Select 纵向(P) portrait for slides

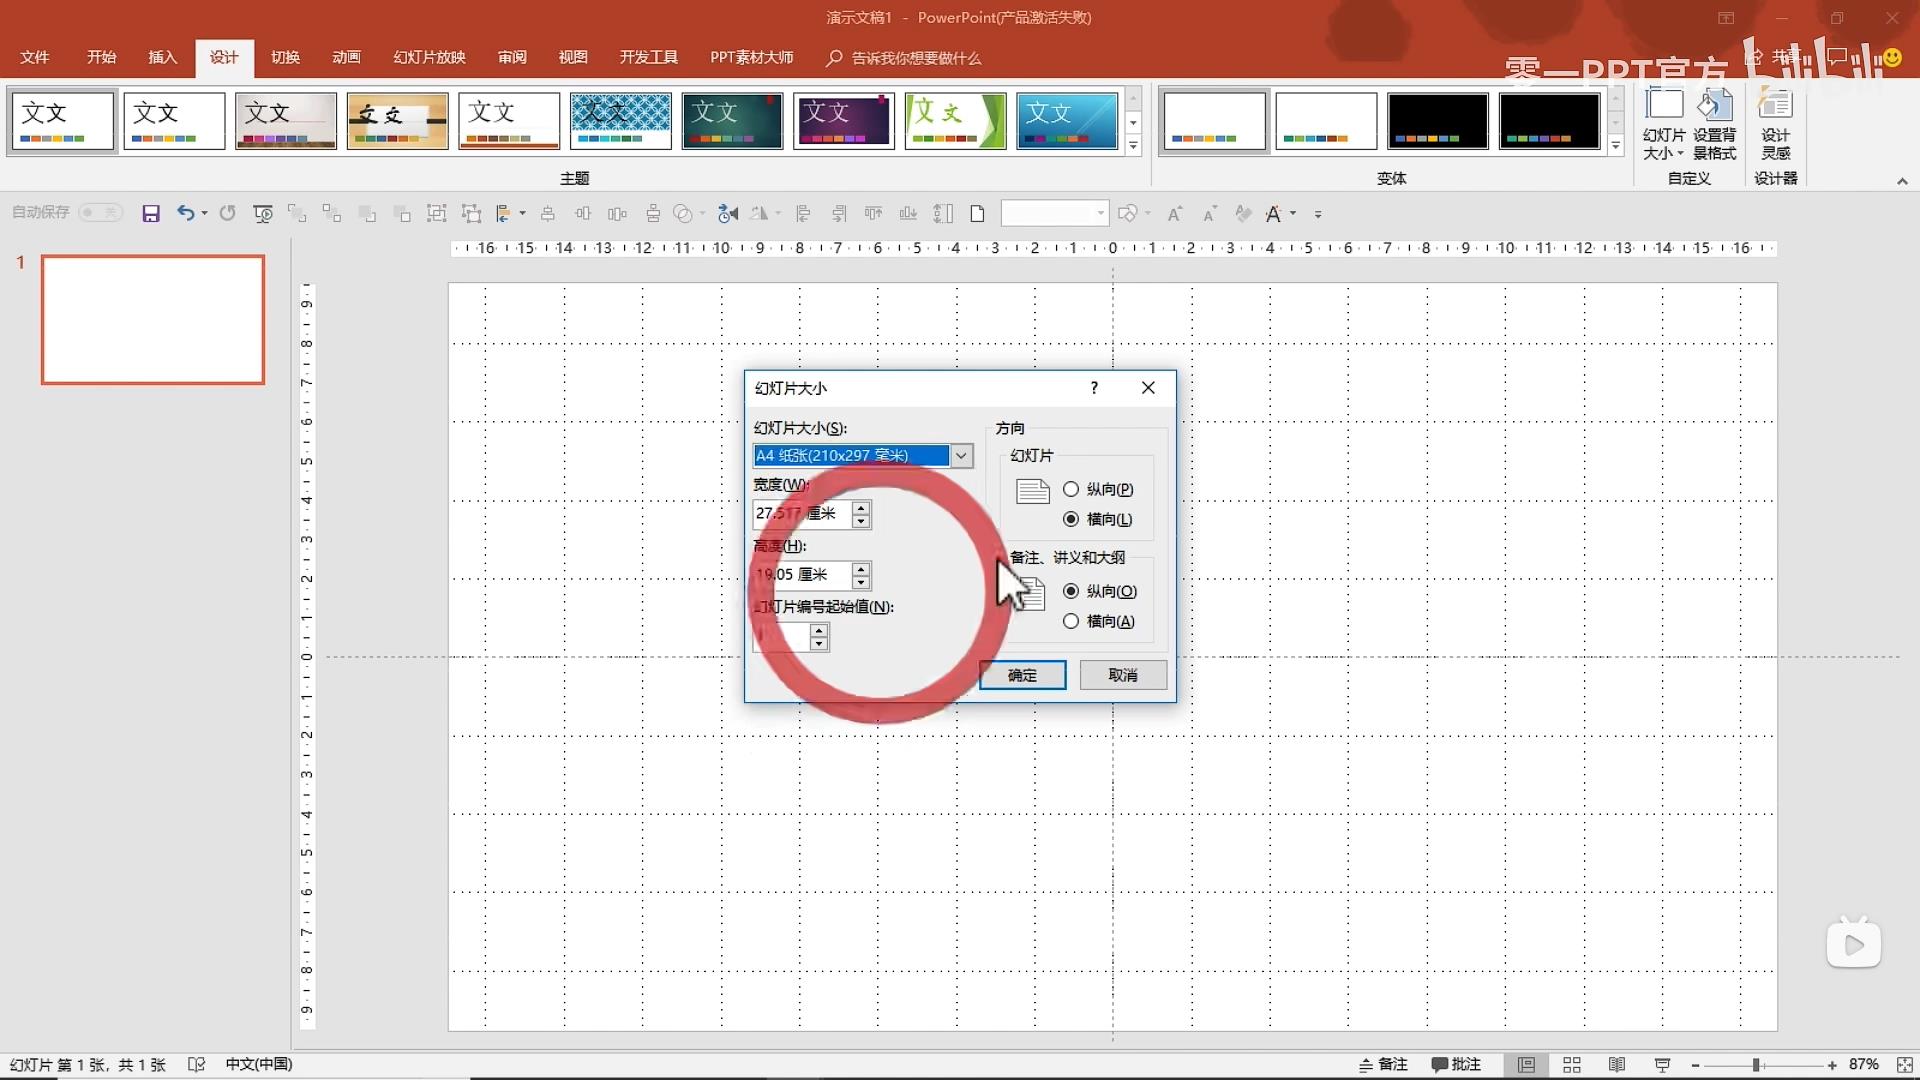coord(1097,489)
